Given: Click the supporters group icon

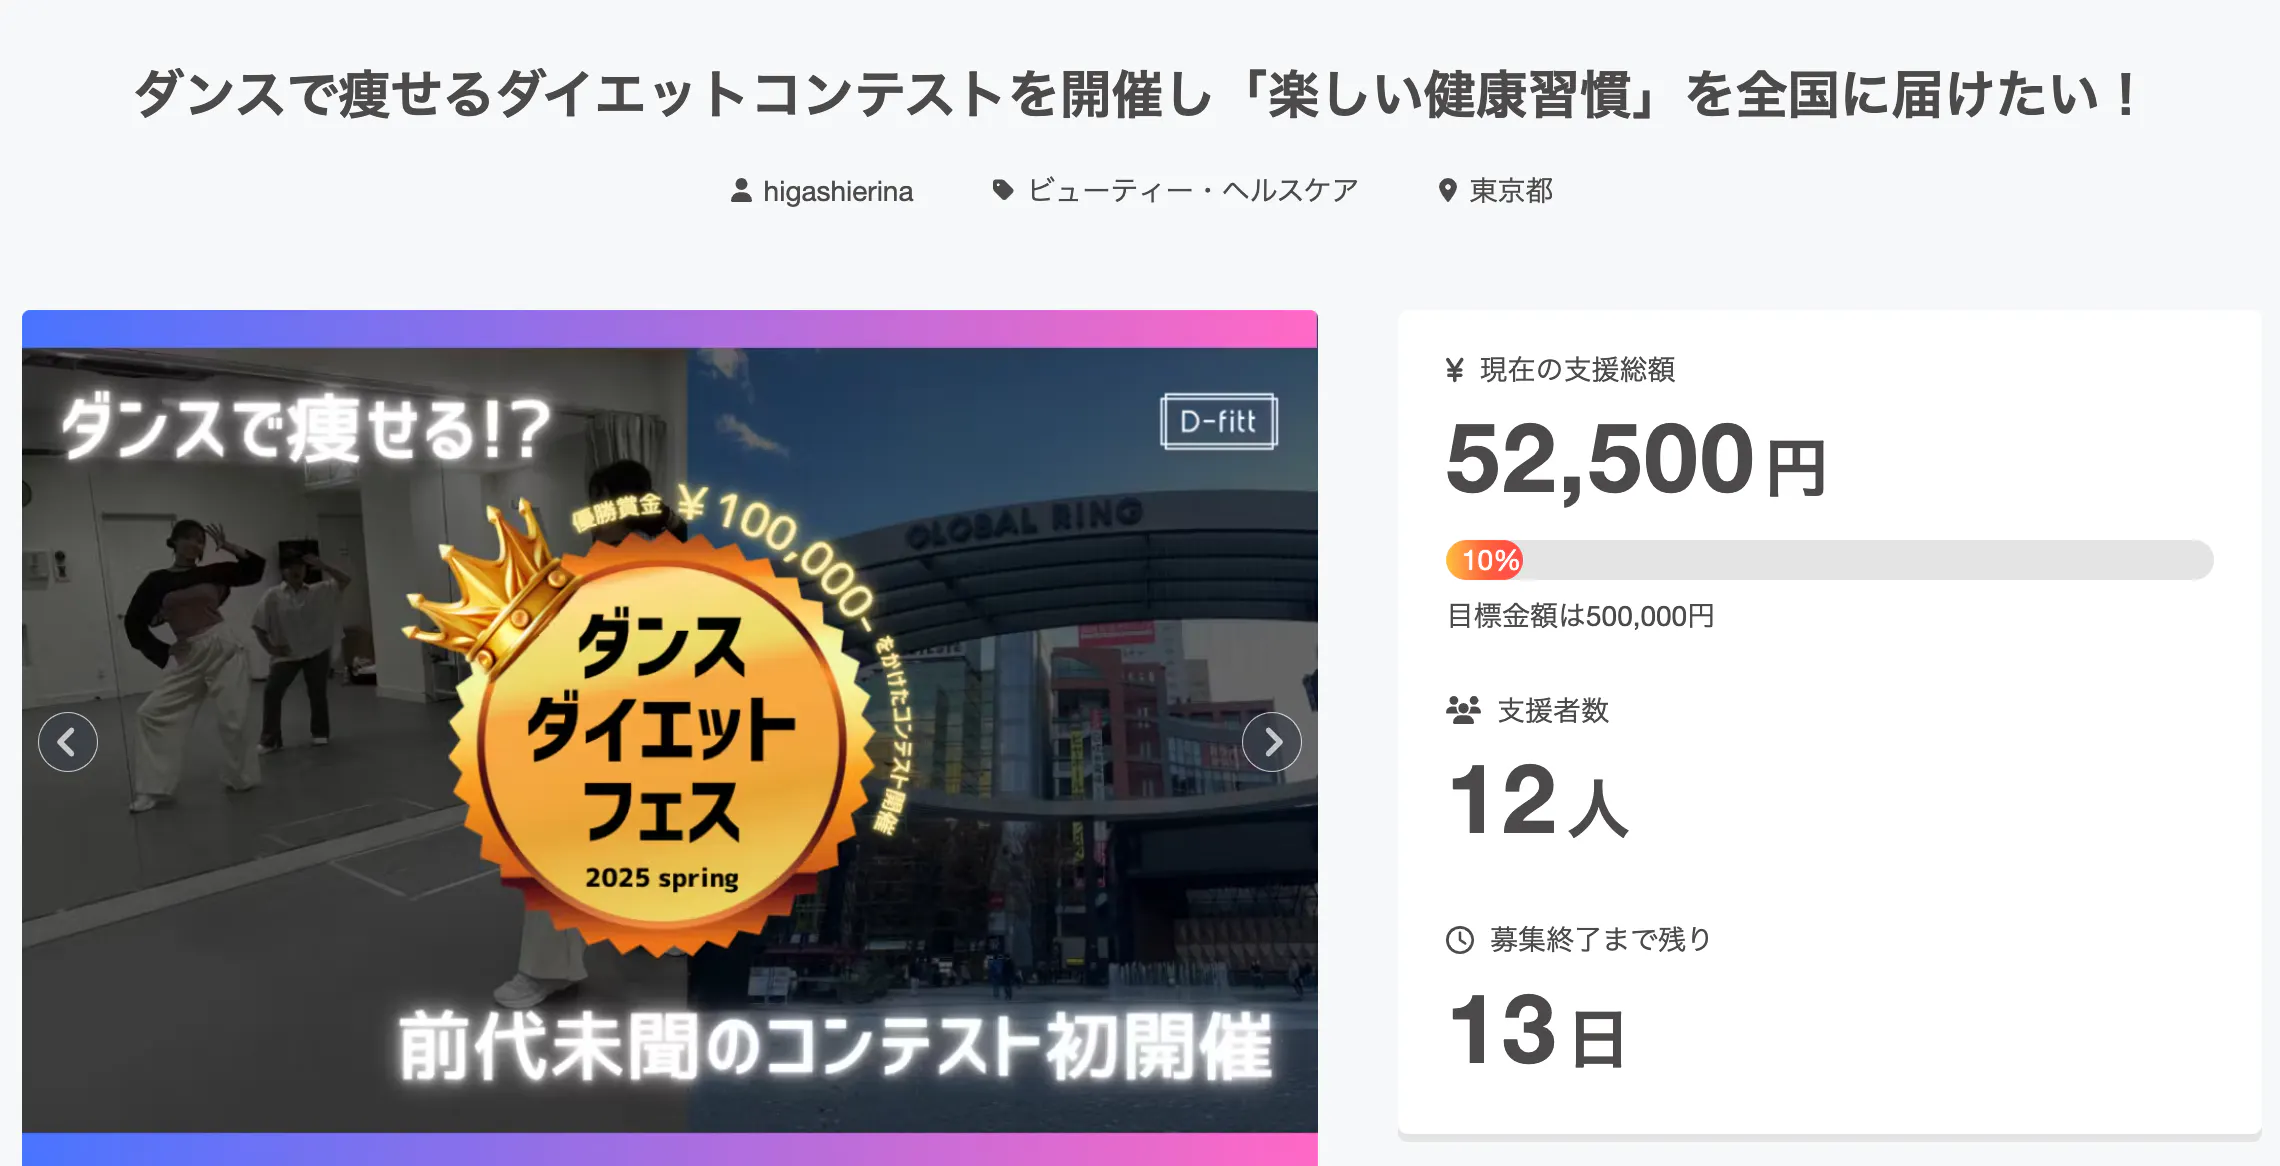Looking at the screenshot, I should tap(1463, 710).
